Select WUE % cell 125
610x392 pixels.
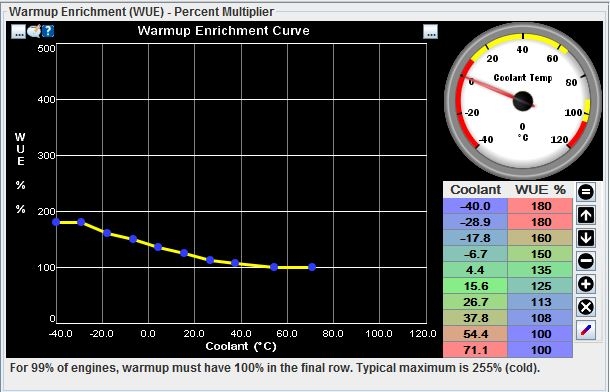[540, 286]
